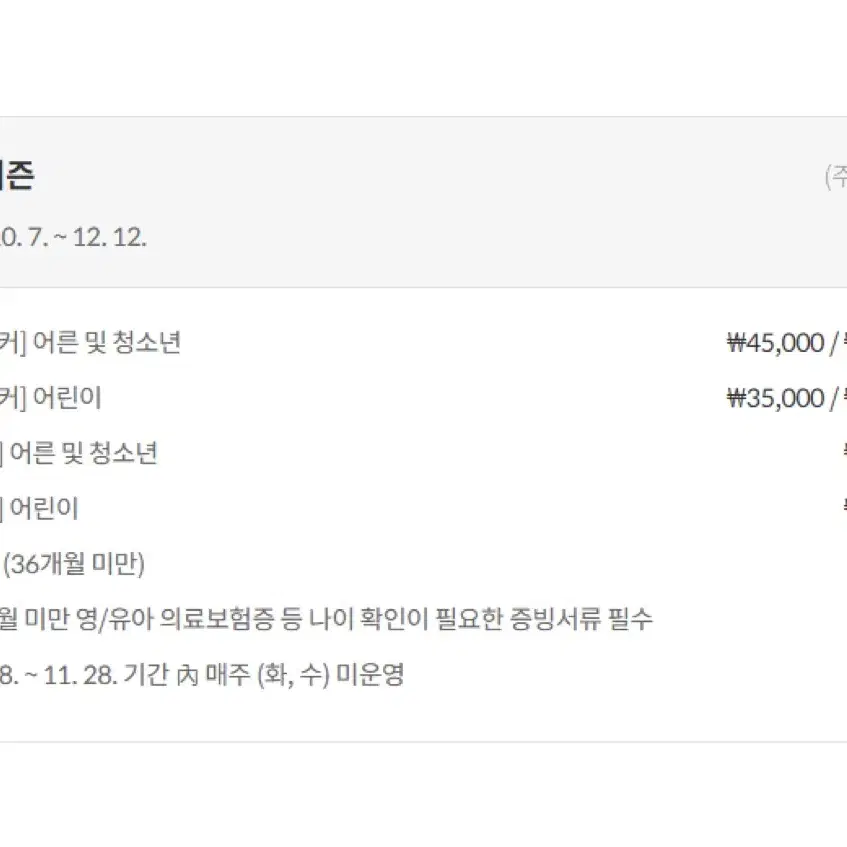Click the 의료보험증 word in the notice
Screen dimensions: 847x847
pyautogui.click(x=217, y=619)
